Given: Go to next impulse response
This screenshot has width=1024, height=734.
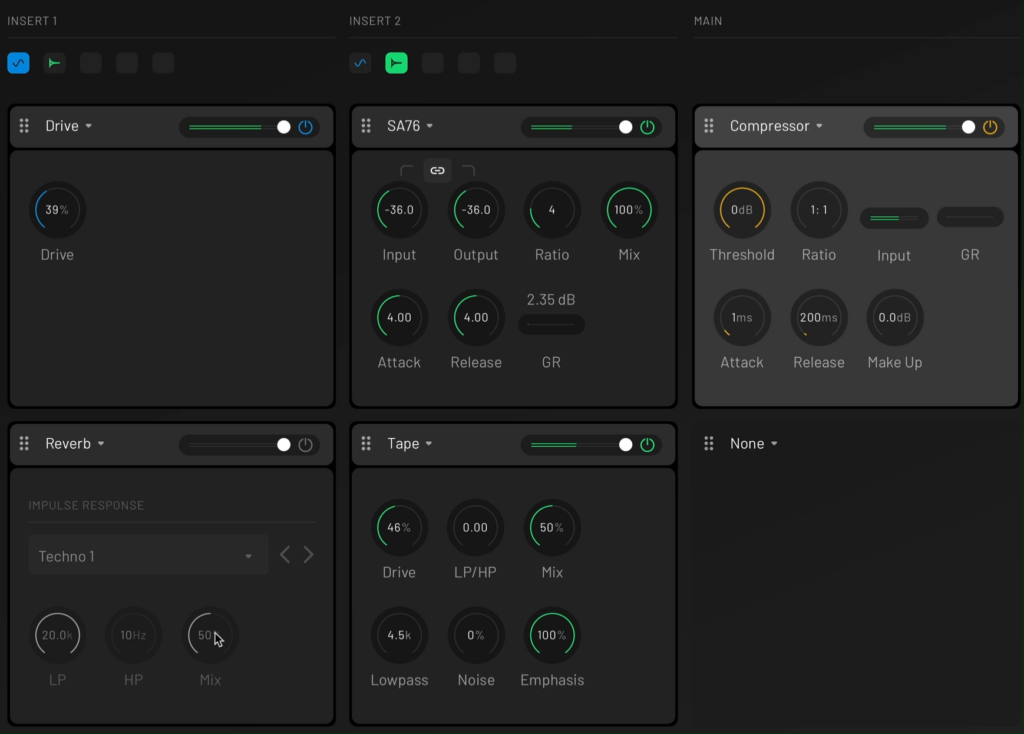Looking at the screenshot, I should point(309,555).
